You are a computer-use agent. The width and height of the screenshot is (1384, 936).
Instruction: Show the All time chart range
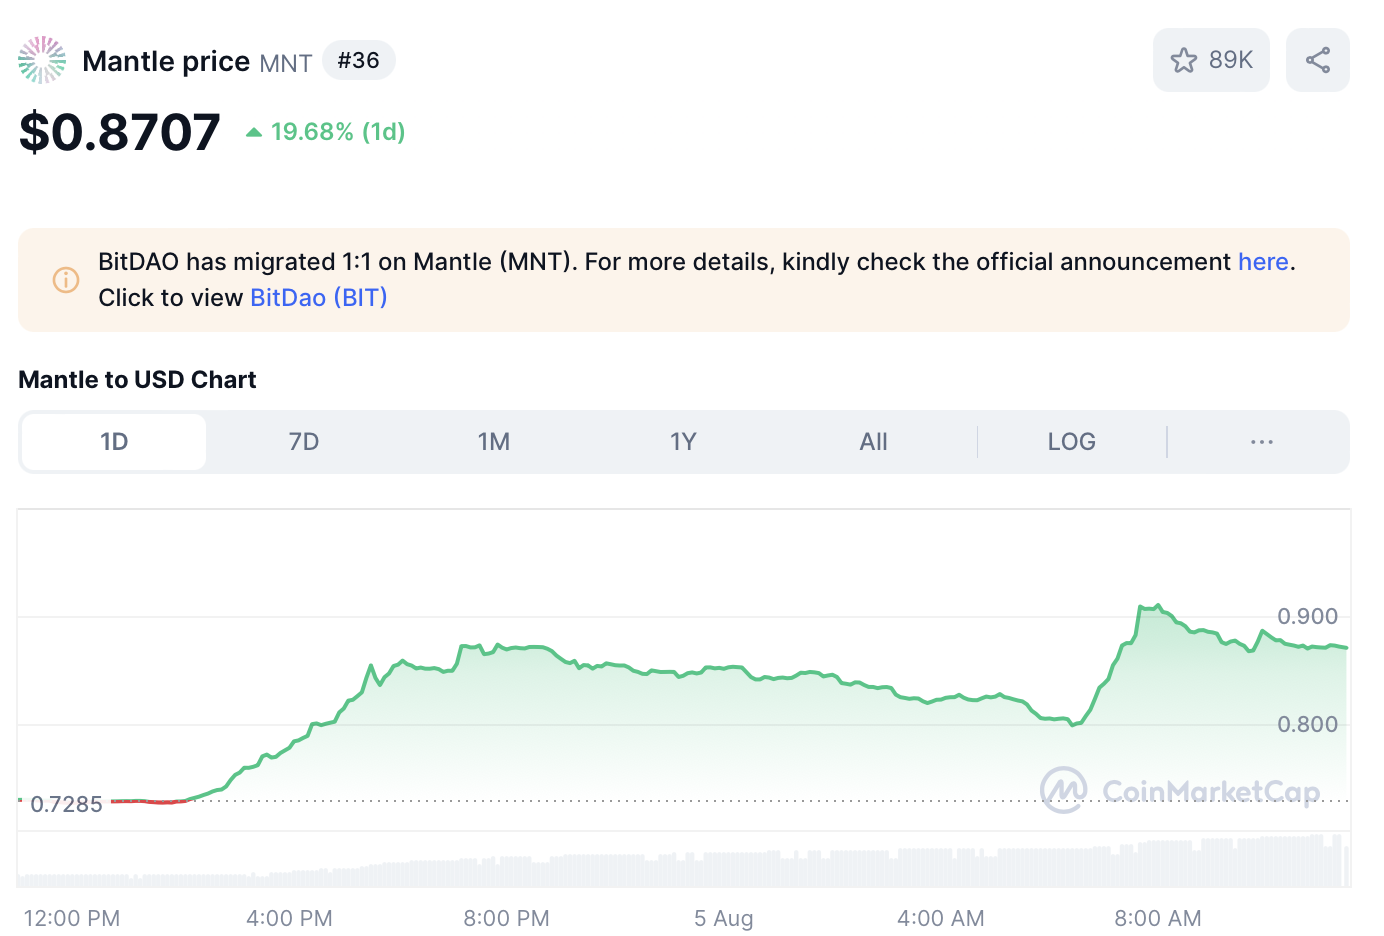pyautogui.click(x=873, y=442)
